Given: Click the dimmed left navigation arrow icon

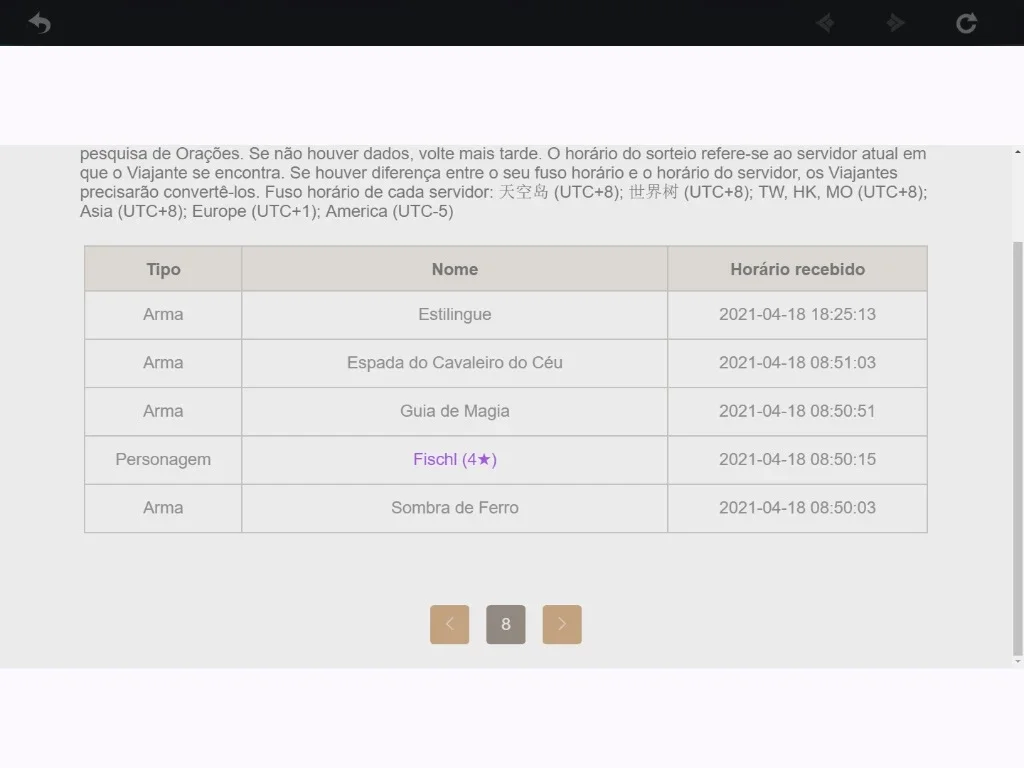Looking at the screenshot, I should 825,23.
